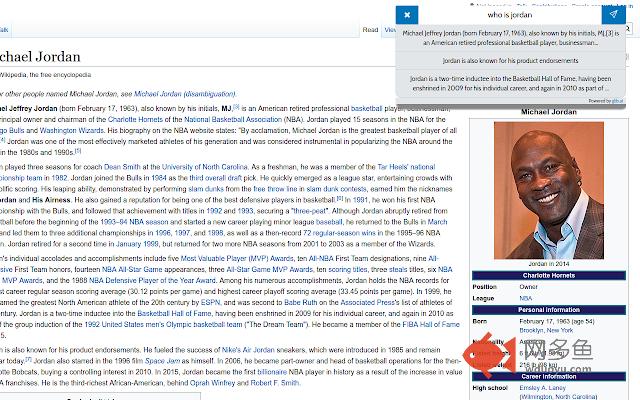Click the 'who is jordan' query field

[510, 15]
